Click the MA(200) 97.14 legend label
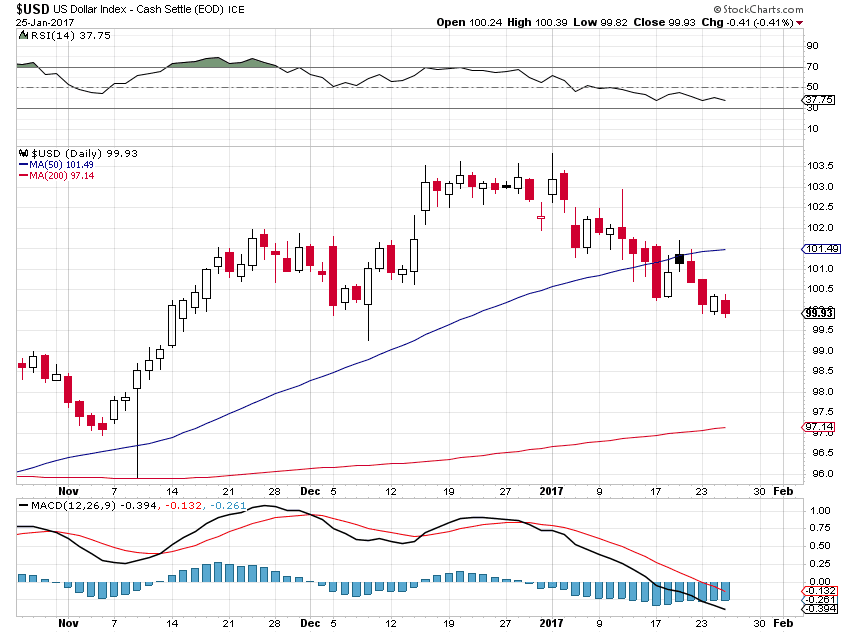The width and height of the screenshot is (850, 633). tap(61, 176)
